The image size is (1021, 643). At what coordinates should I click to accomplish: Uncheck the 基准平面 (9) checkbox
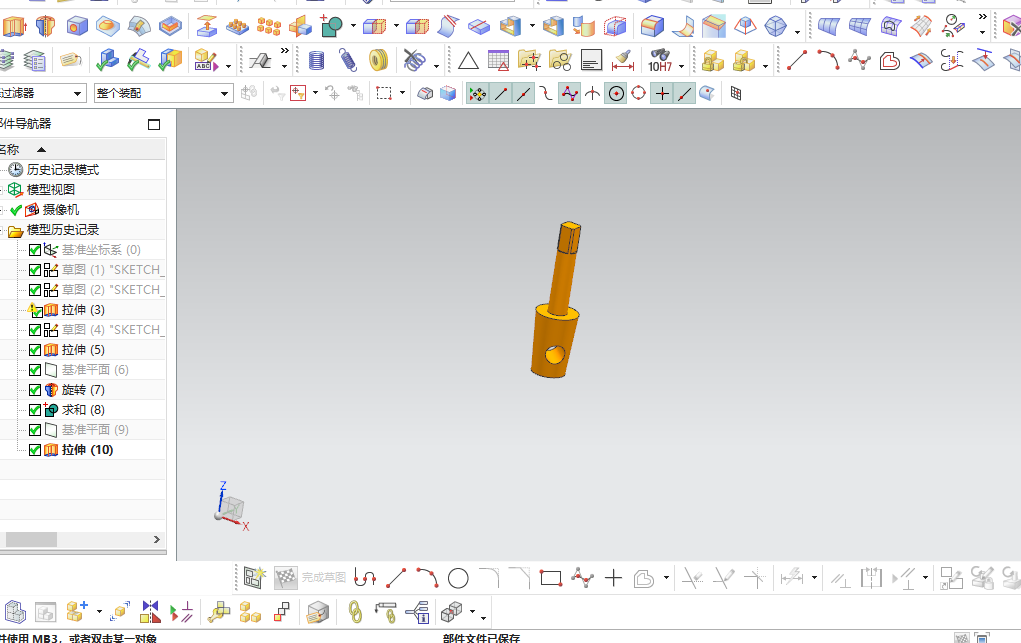35,430
